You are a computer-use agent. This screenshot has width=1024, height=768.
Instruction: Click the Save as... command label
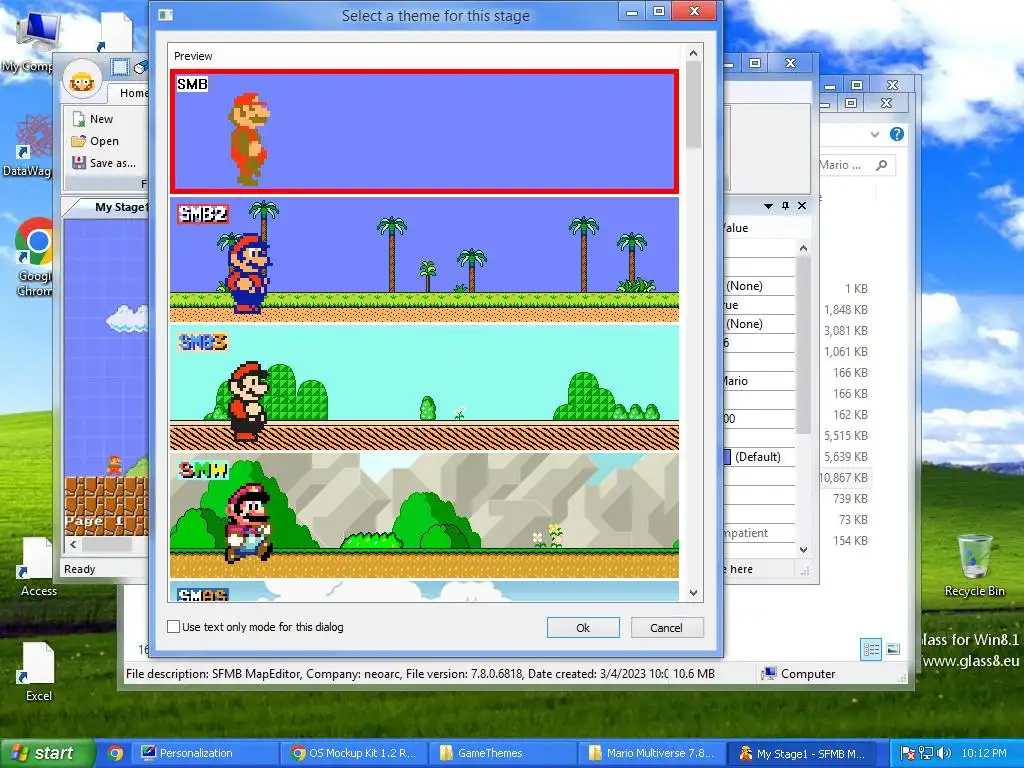(x=113, y=163)
